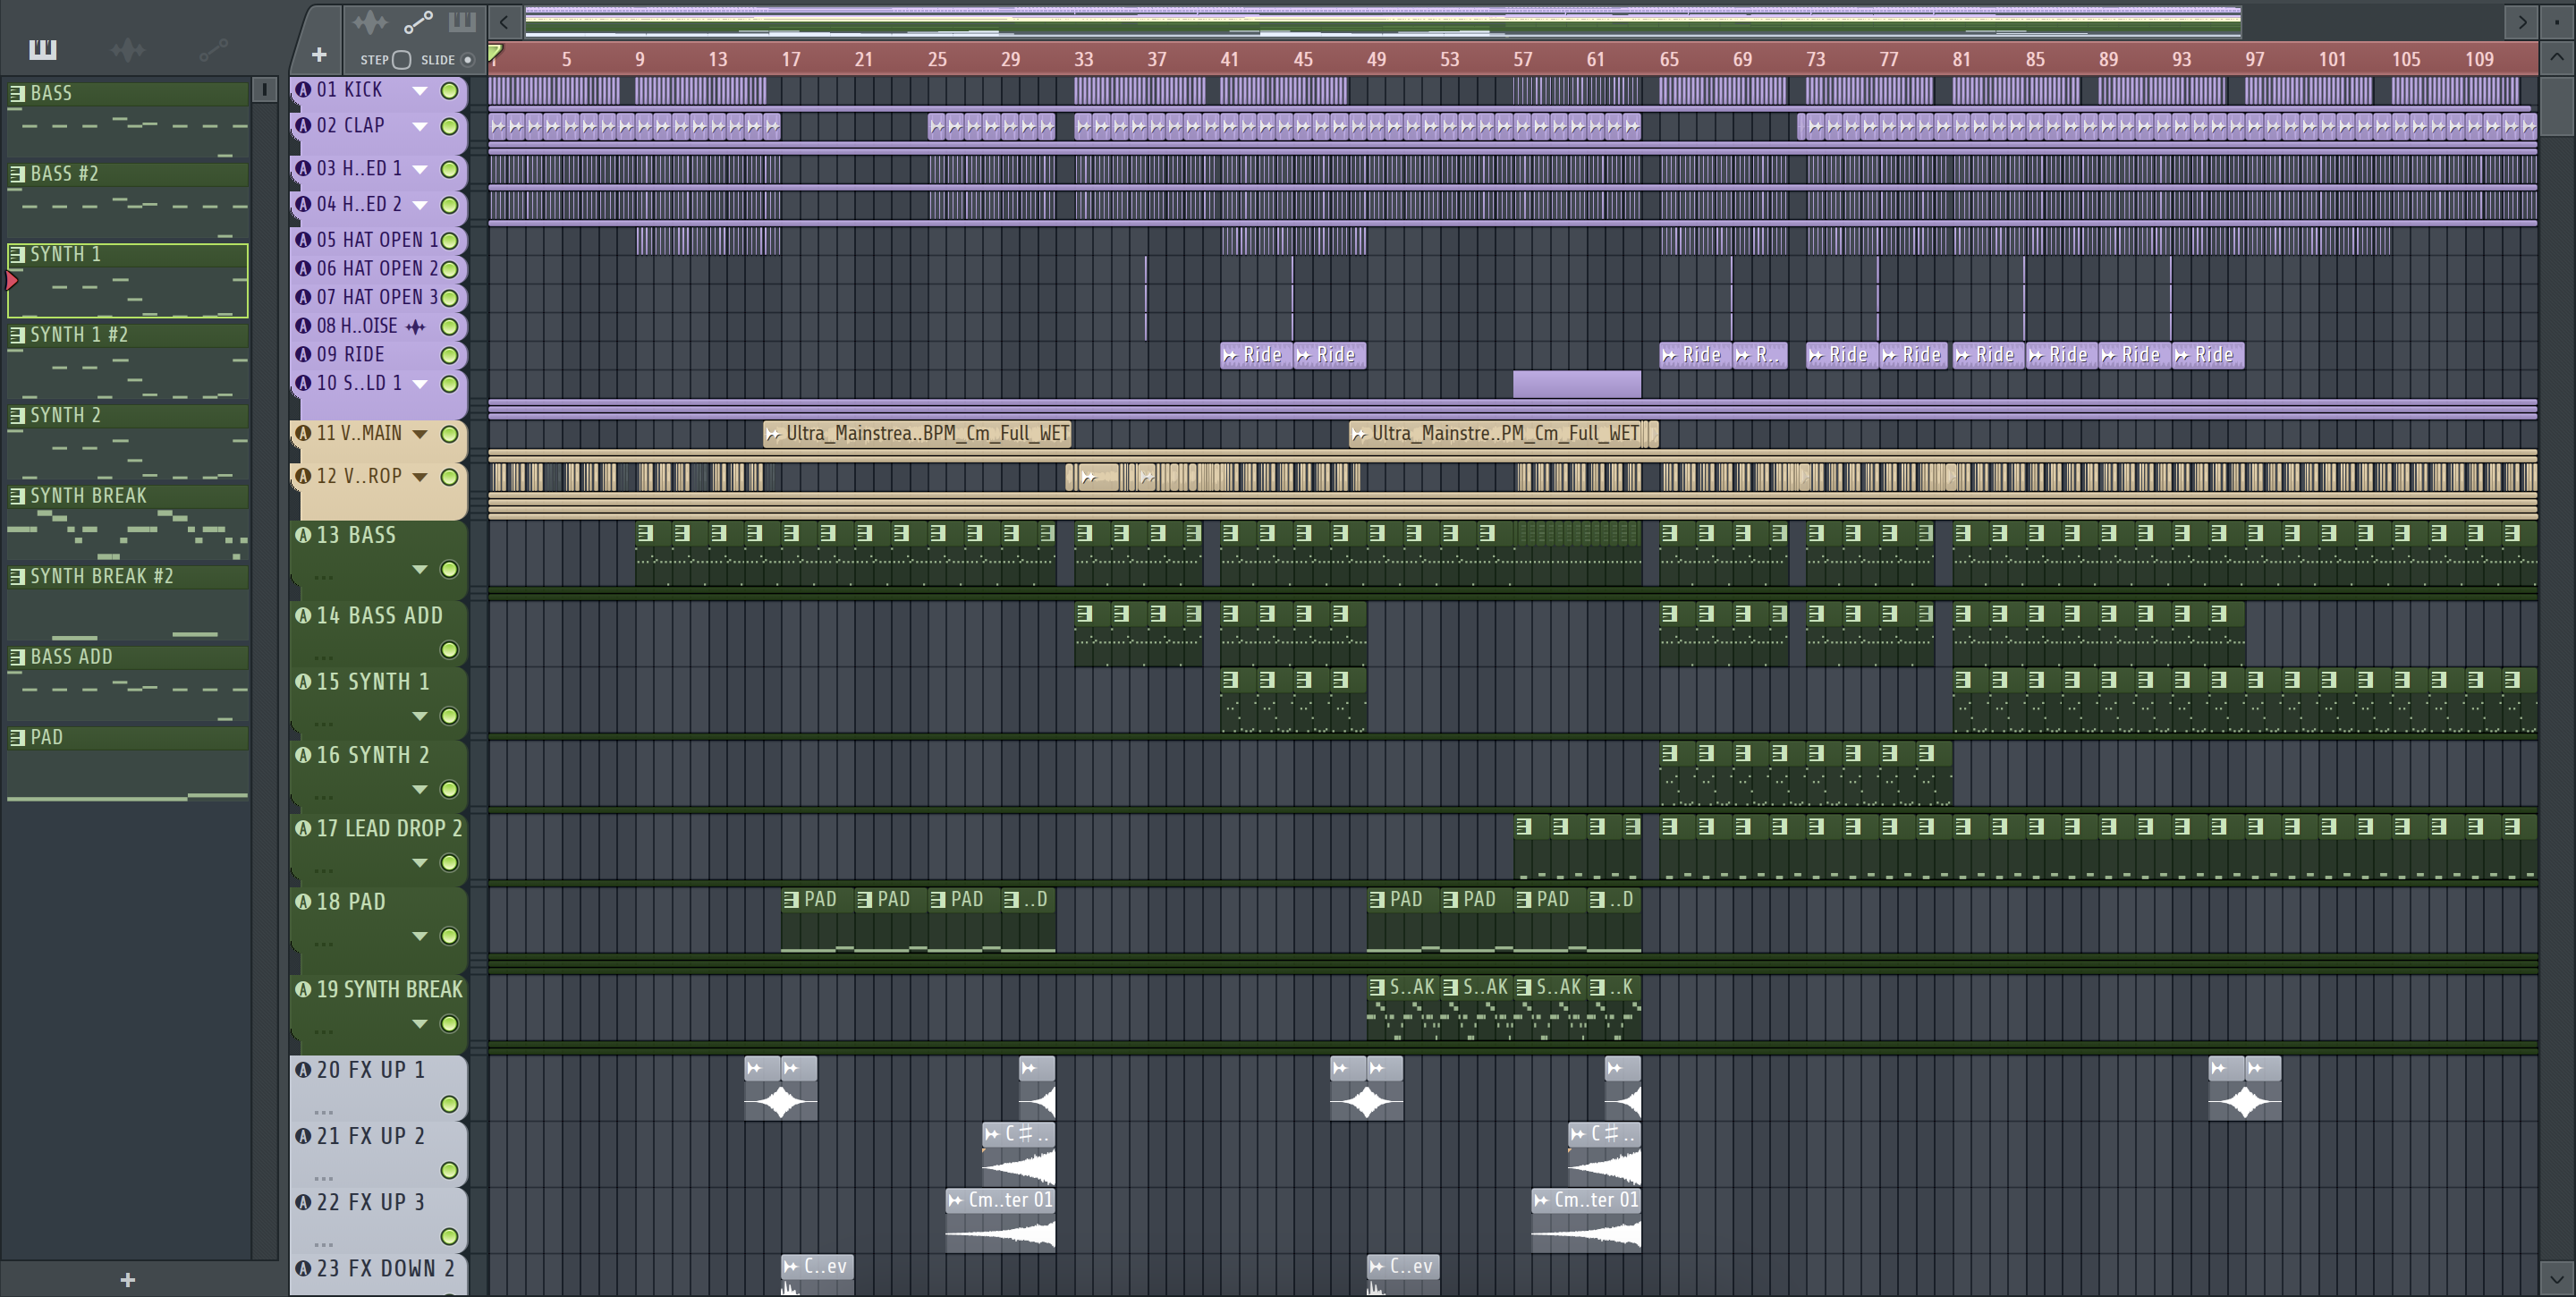Enable the audio waveform focus icon in playlist header
The width and height of the screenshot is (2576, 1297).
coord(370,22)
